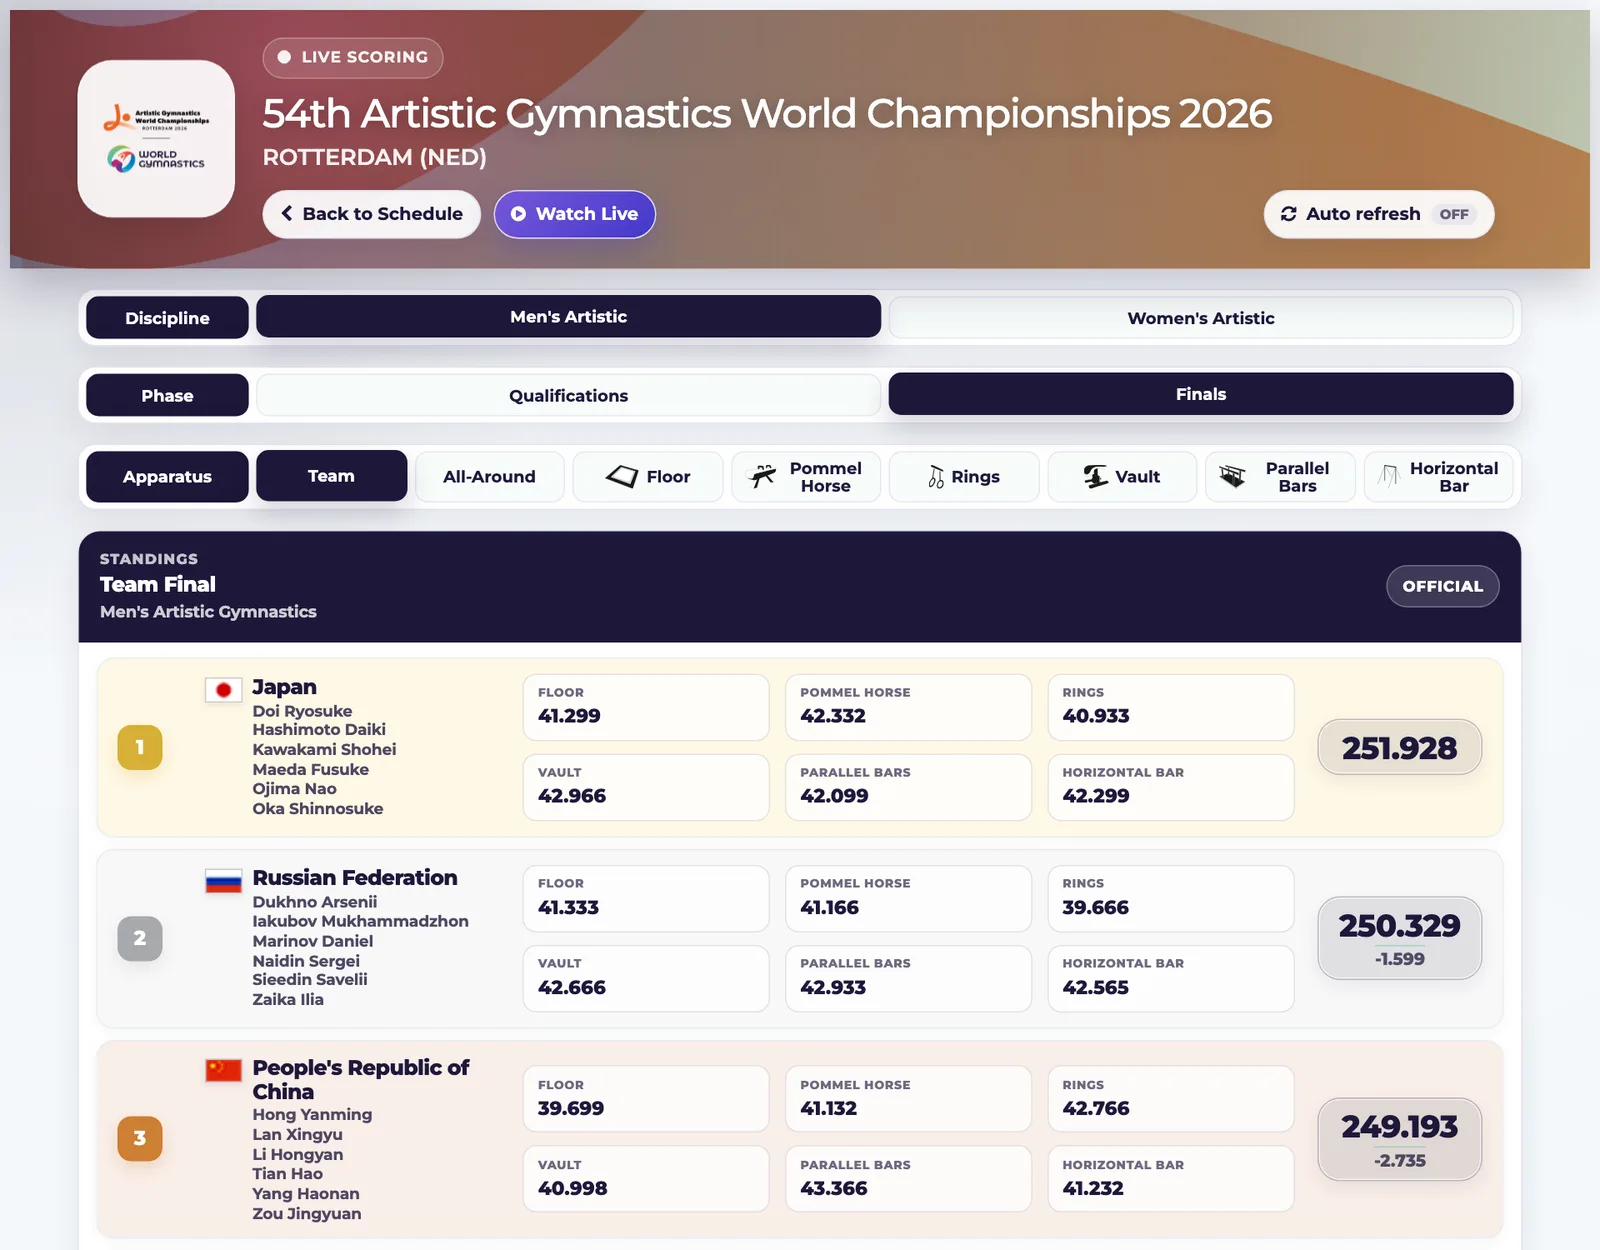Go back to the schedule
The height and width of the screenshot is (1250, 1600).
pos(372,214)
